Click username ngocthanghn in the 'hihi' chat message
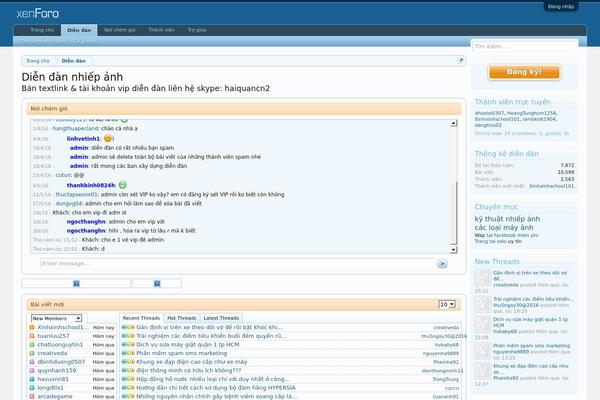Viewport: 600px width, 400px height. 86,230
